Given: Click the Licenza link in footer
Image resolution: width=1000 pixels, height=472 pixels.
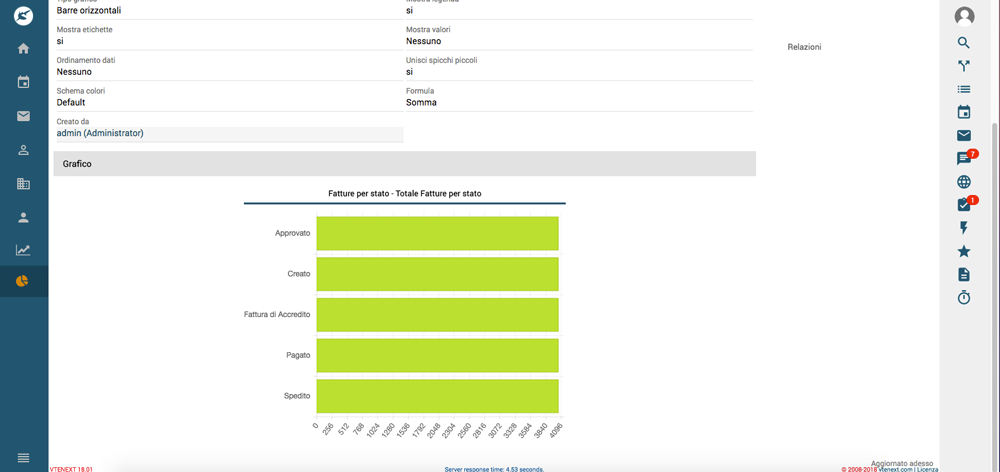Looking at the screenshot, I should click(927, 469).
